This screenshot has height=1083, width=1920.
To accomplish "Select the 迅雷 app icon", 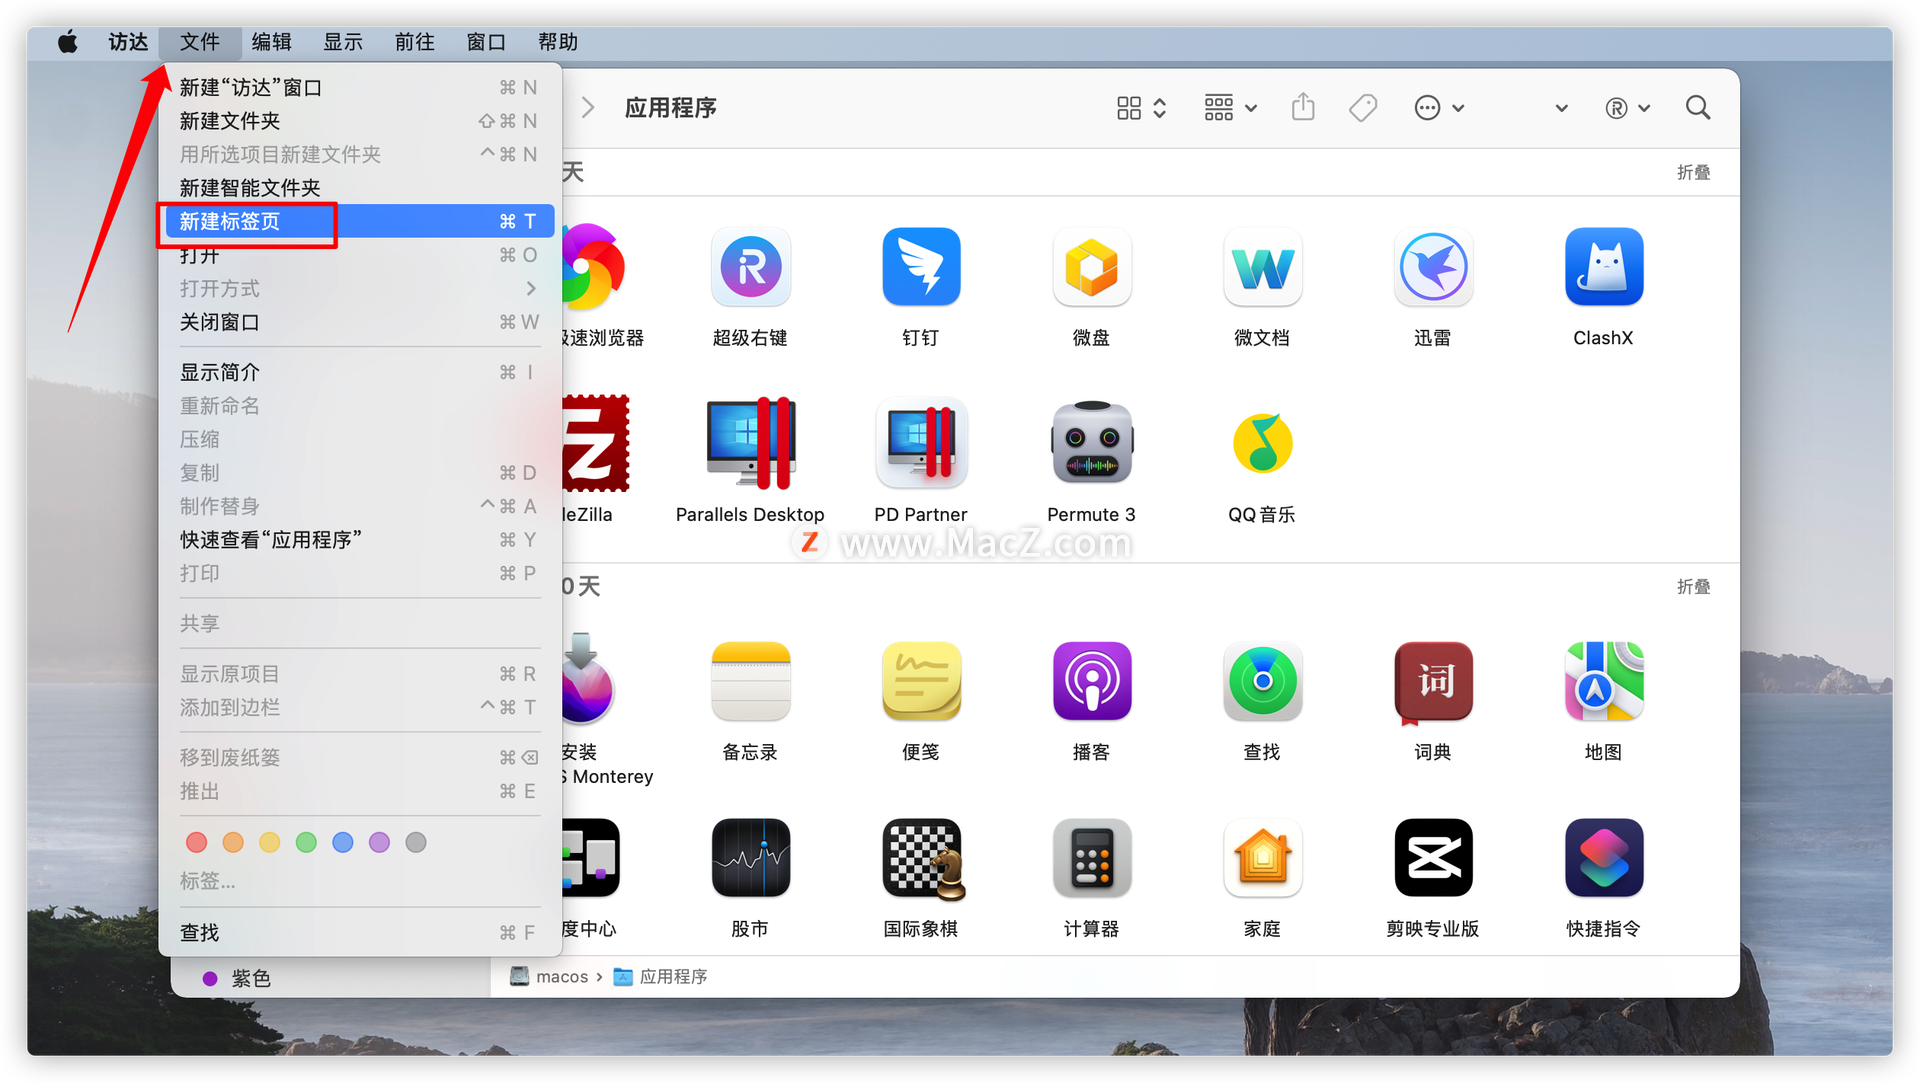I will click(1432, 267).
